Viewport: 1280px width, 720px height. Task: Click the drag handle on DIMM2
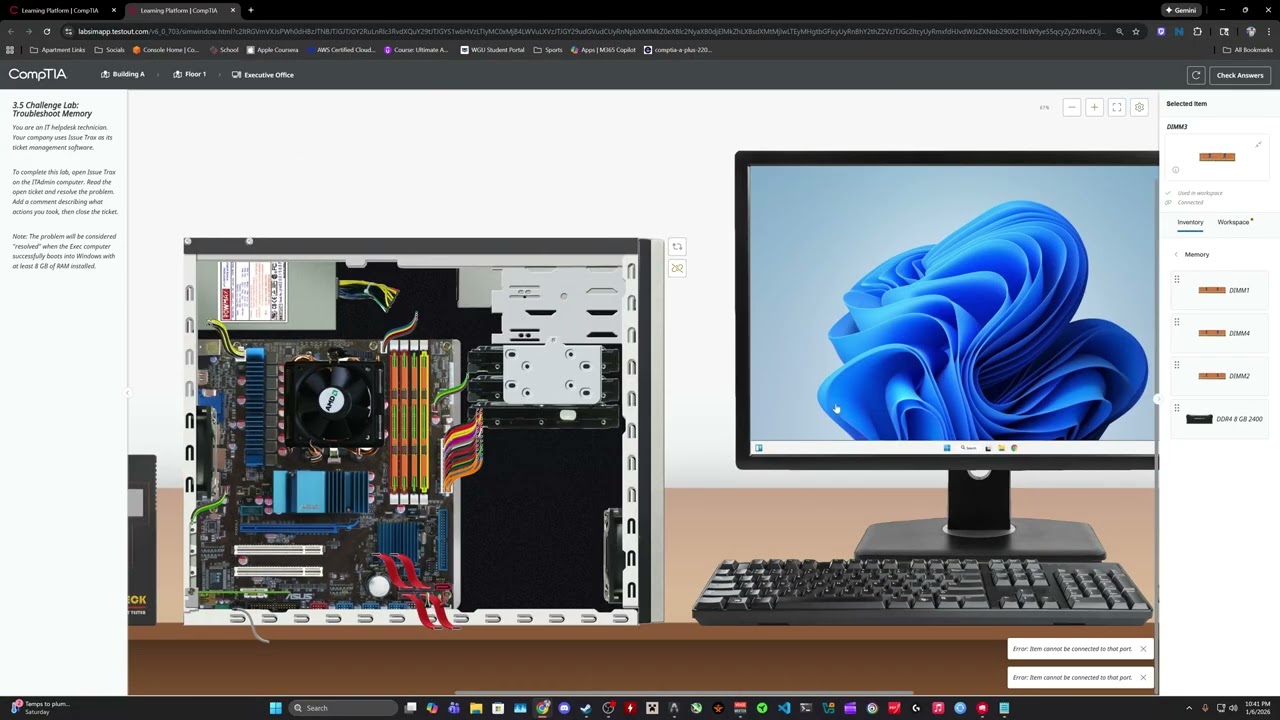[1177, 365]
